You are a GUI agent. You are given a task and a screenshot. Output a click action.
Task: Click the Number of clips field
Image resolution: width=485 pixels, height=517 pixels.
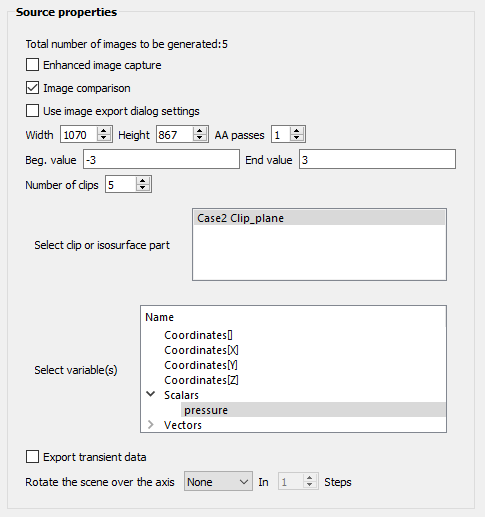point(121,184)
